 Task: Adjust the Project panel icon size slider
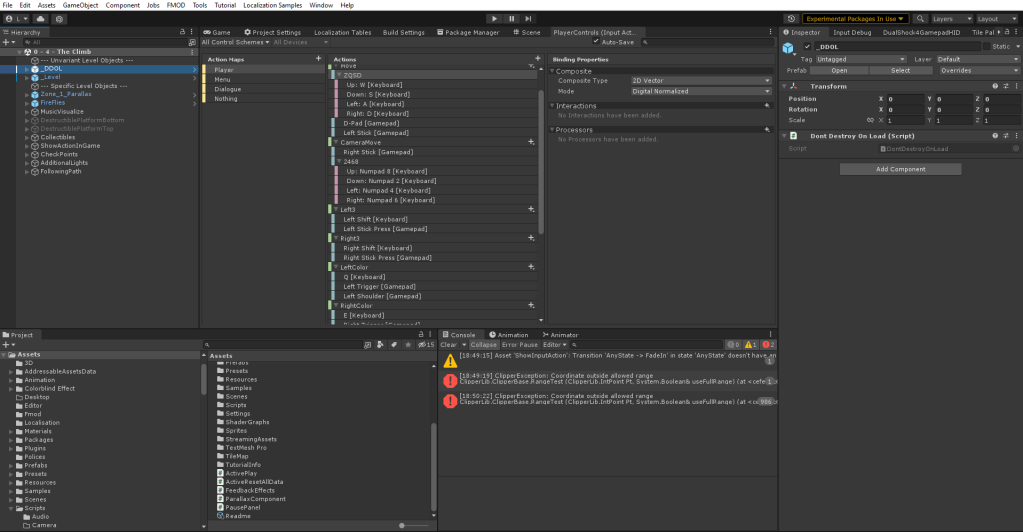point(402,525)
